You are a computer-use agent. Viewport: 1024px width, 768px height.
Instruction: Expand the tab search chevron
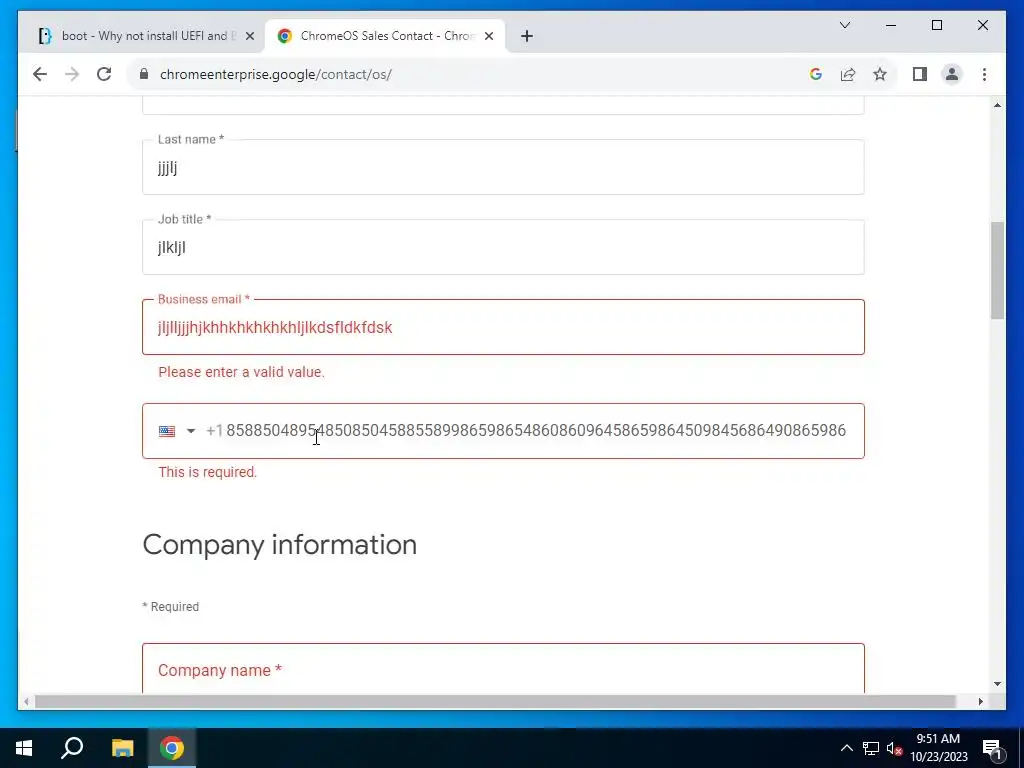[x=844, y=25]
